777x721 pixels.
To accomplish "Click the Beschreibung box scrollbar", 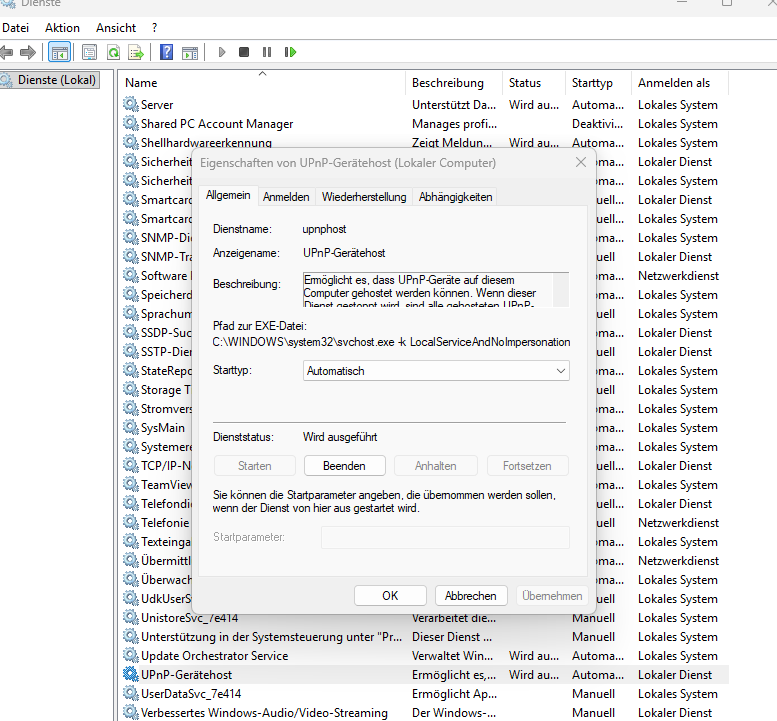I will (x=561, y=290).
